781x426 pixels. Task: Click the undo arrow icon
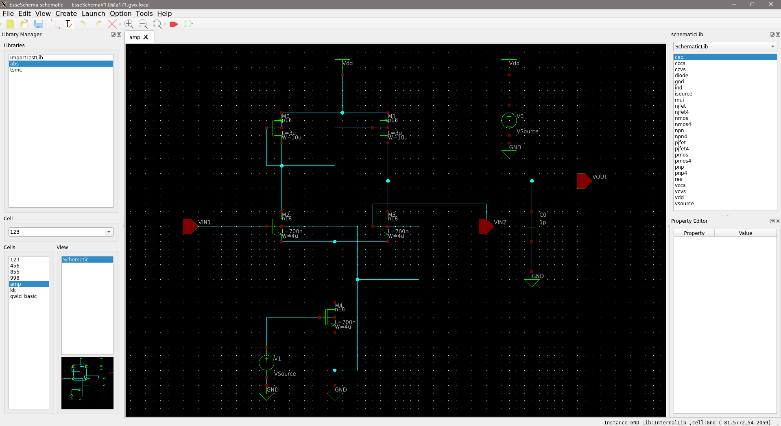84,23
